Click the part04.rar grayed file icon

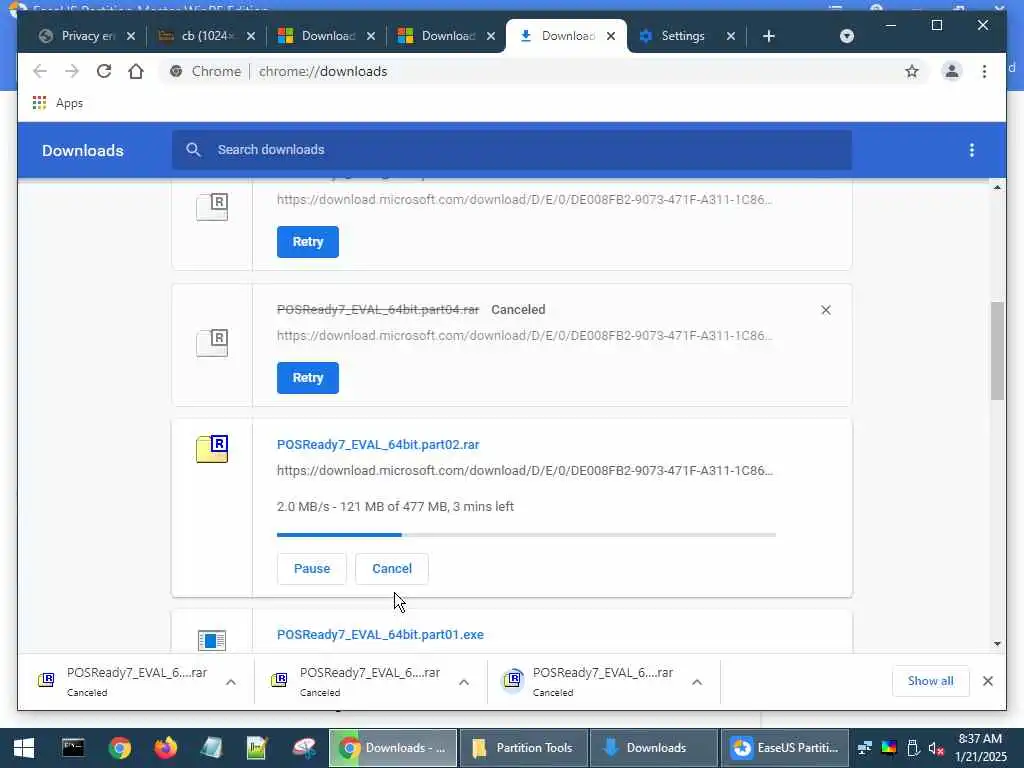click(x=212, y=343)
